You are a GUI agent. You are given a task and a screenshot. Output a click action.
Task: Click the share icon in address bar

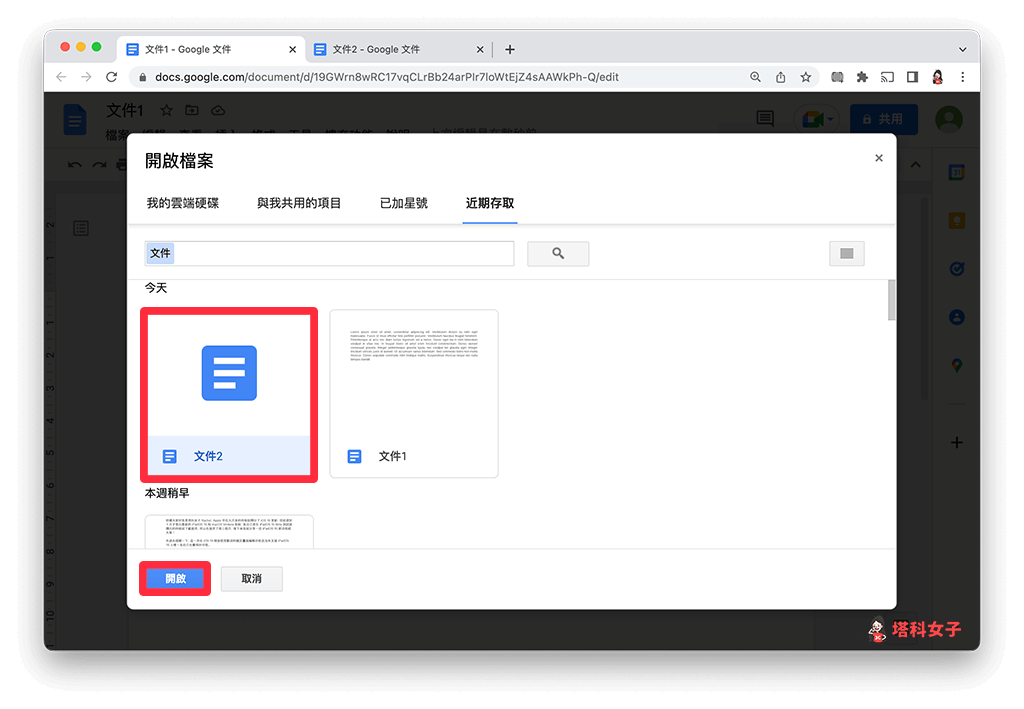click(x=780, y=77)
